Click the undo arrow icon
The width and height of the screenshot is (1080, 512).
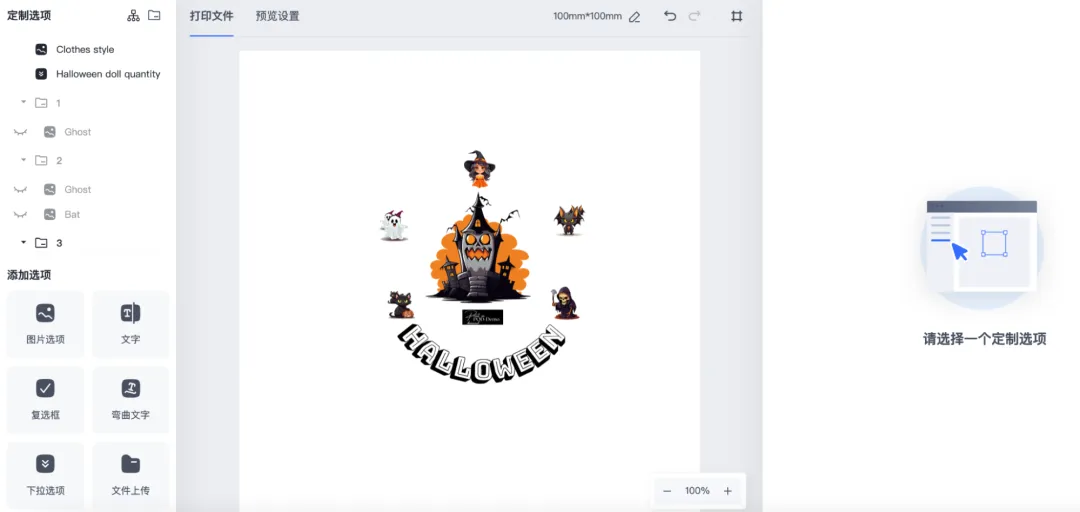(x=669, y=16)
